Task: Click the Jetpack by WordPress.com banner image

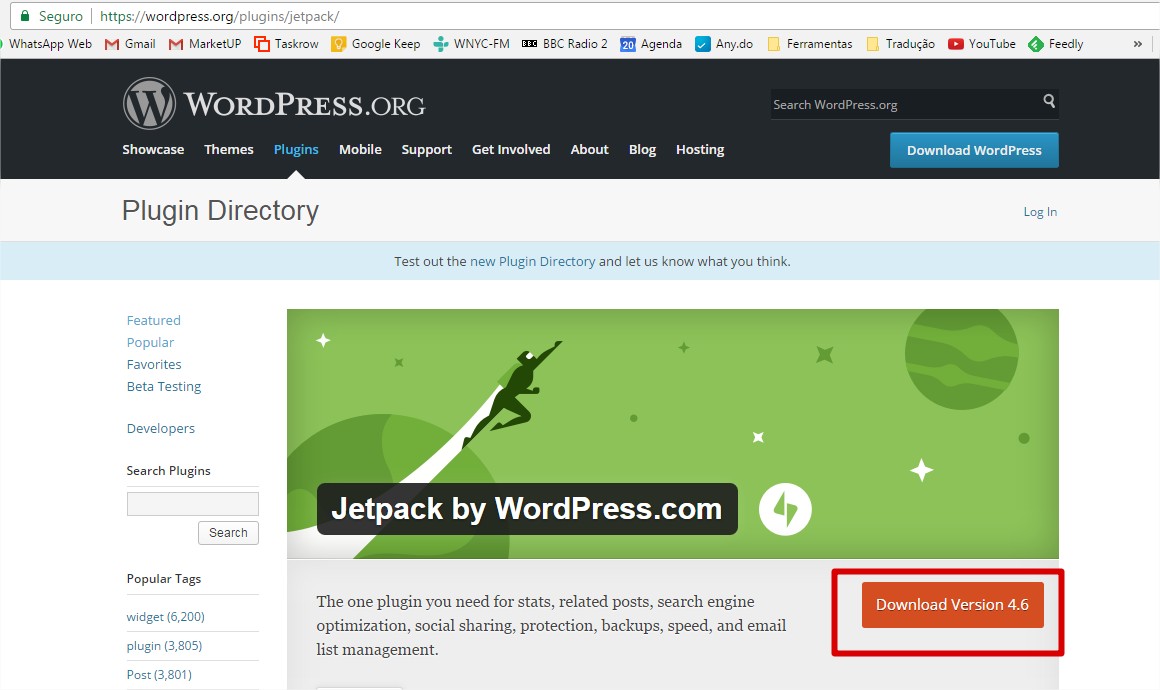Action: coord(672,433)
